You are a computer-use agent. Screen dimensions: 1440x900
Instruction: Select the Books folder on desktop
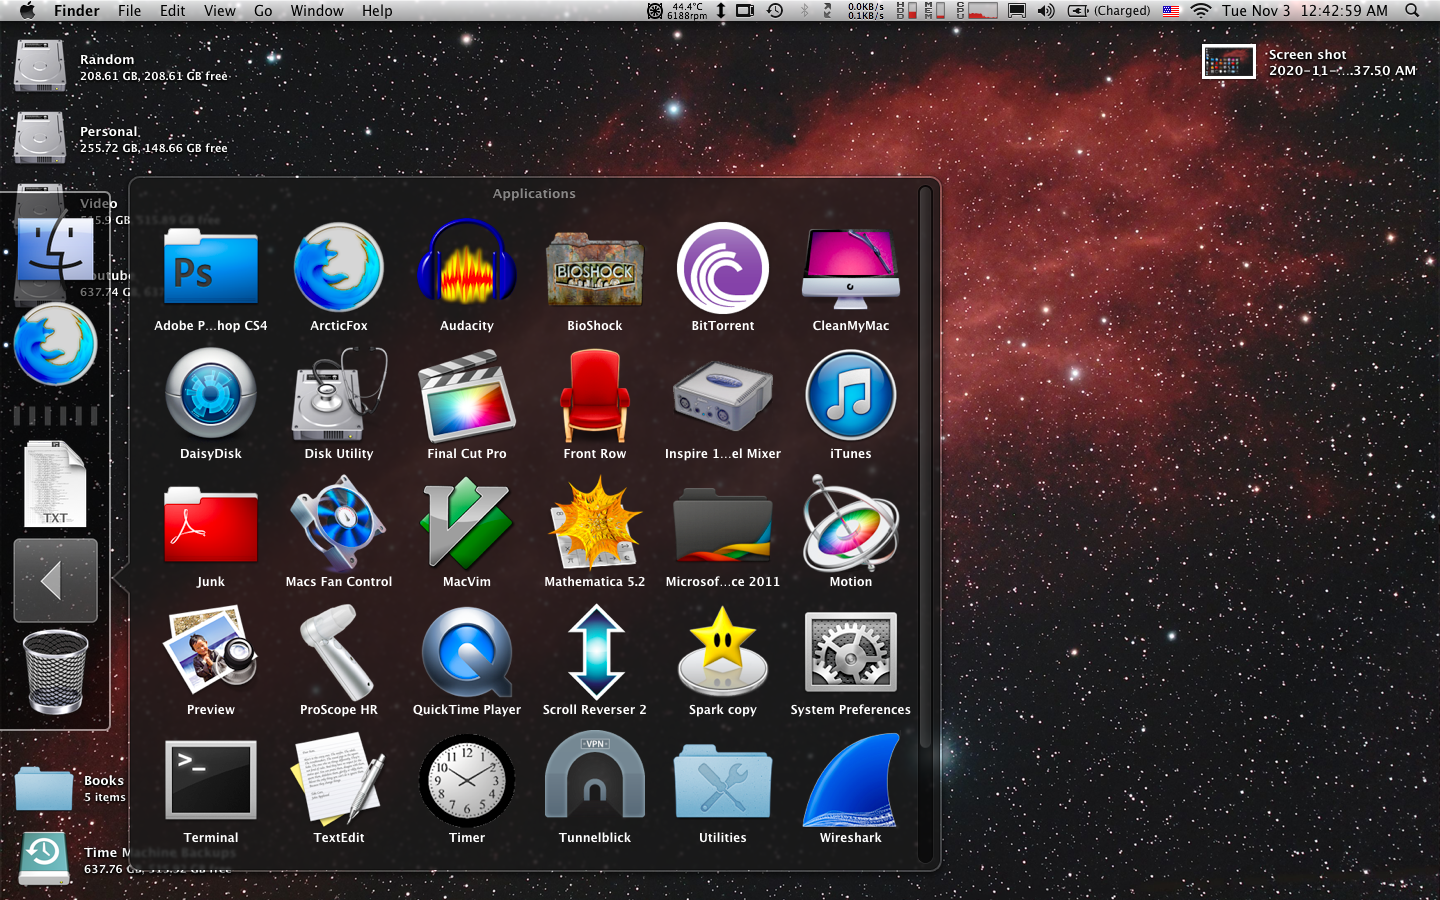(44, 788)
